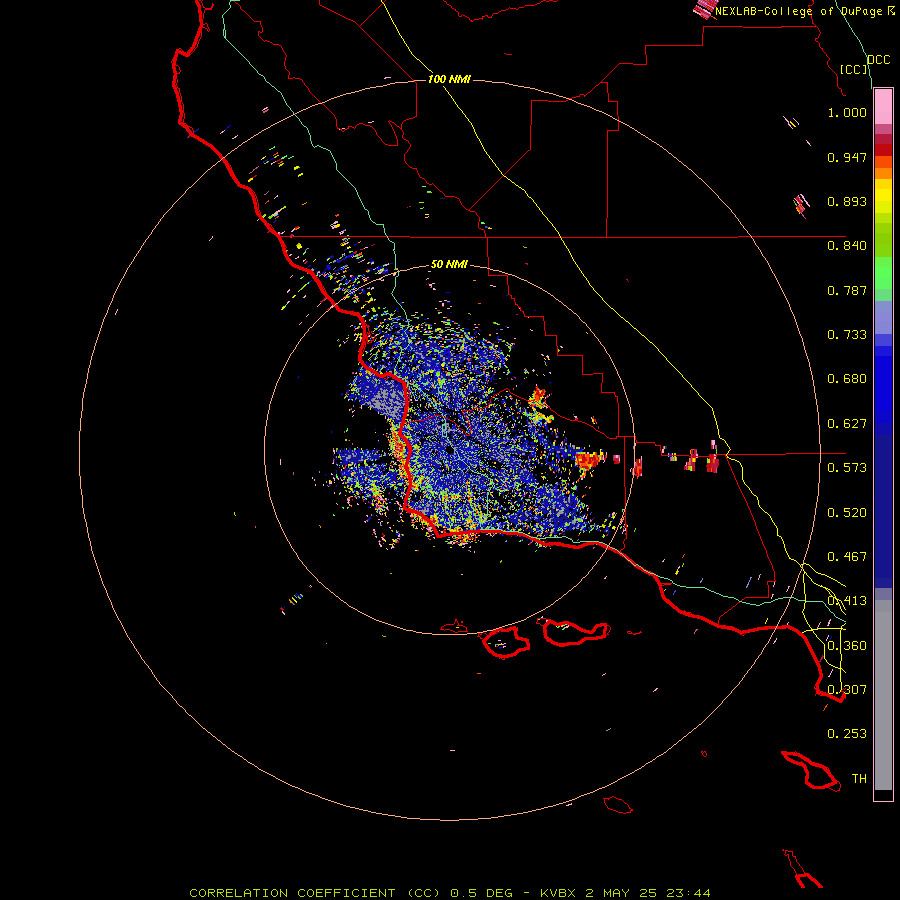The height and width of the screenshot is (900, 900).
Task: Click the 0.627 legend value
Action: pyautogui.click(x=847, y=424)
